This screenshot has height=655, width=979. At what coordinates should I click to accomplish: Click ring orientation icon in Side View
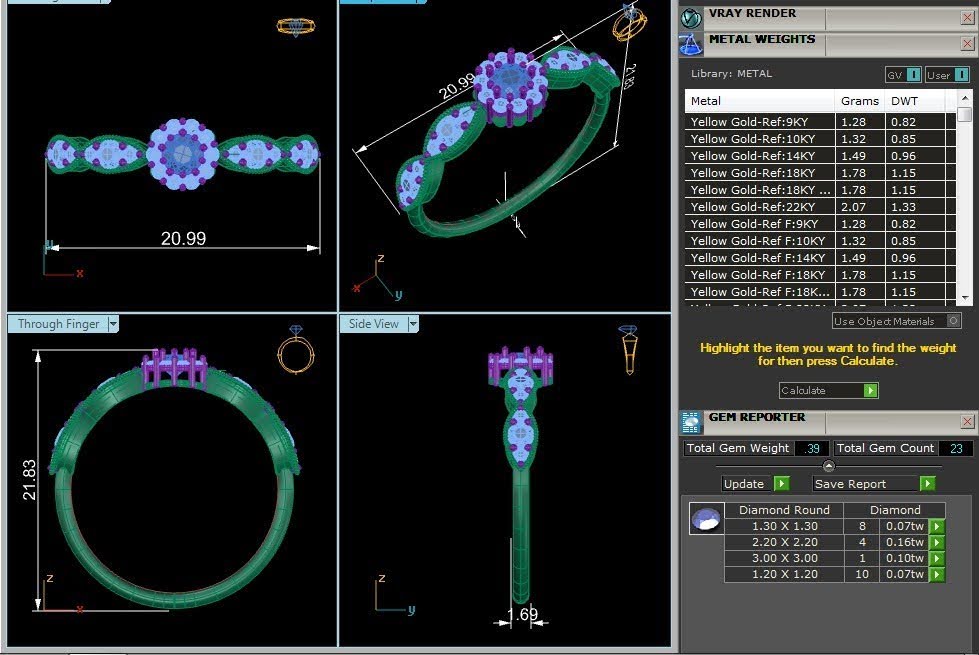(x=629, y=349)
